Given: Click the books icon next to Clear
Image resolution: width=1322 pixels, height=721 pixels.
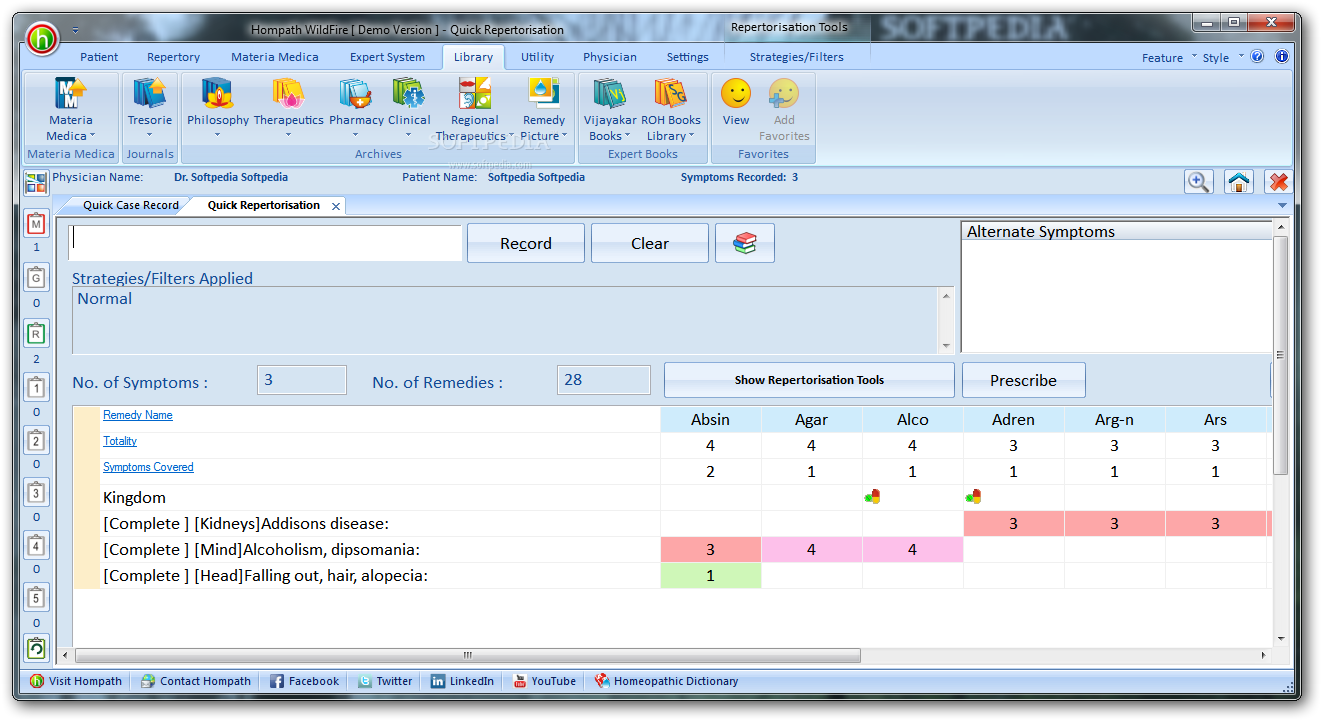Looking at the screenshot, I should 745,243.
